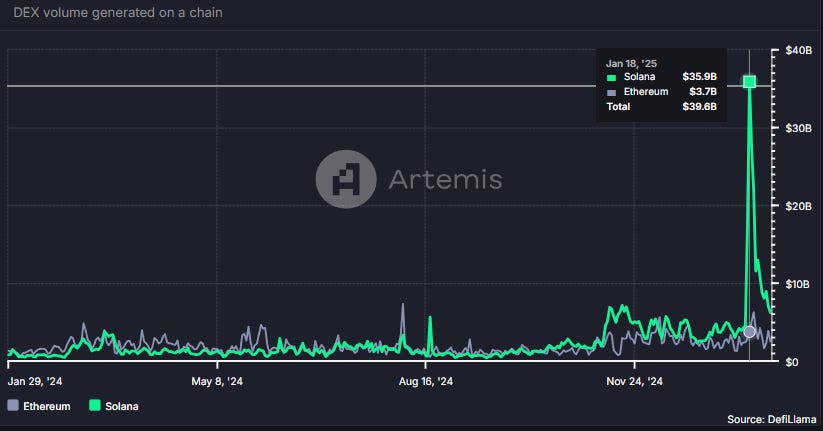Screen dimensions: 823x431
Task: Click the 'Nov 24, '24' x-axis label
Action: click(x=634, y=382)
